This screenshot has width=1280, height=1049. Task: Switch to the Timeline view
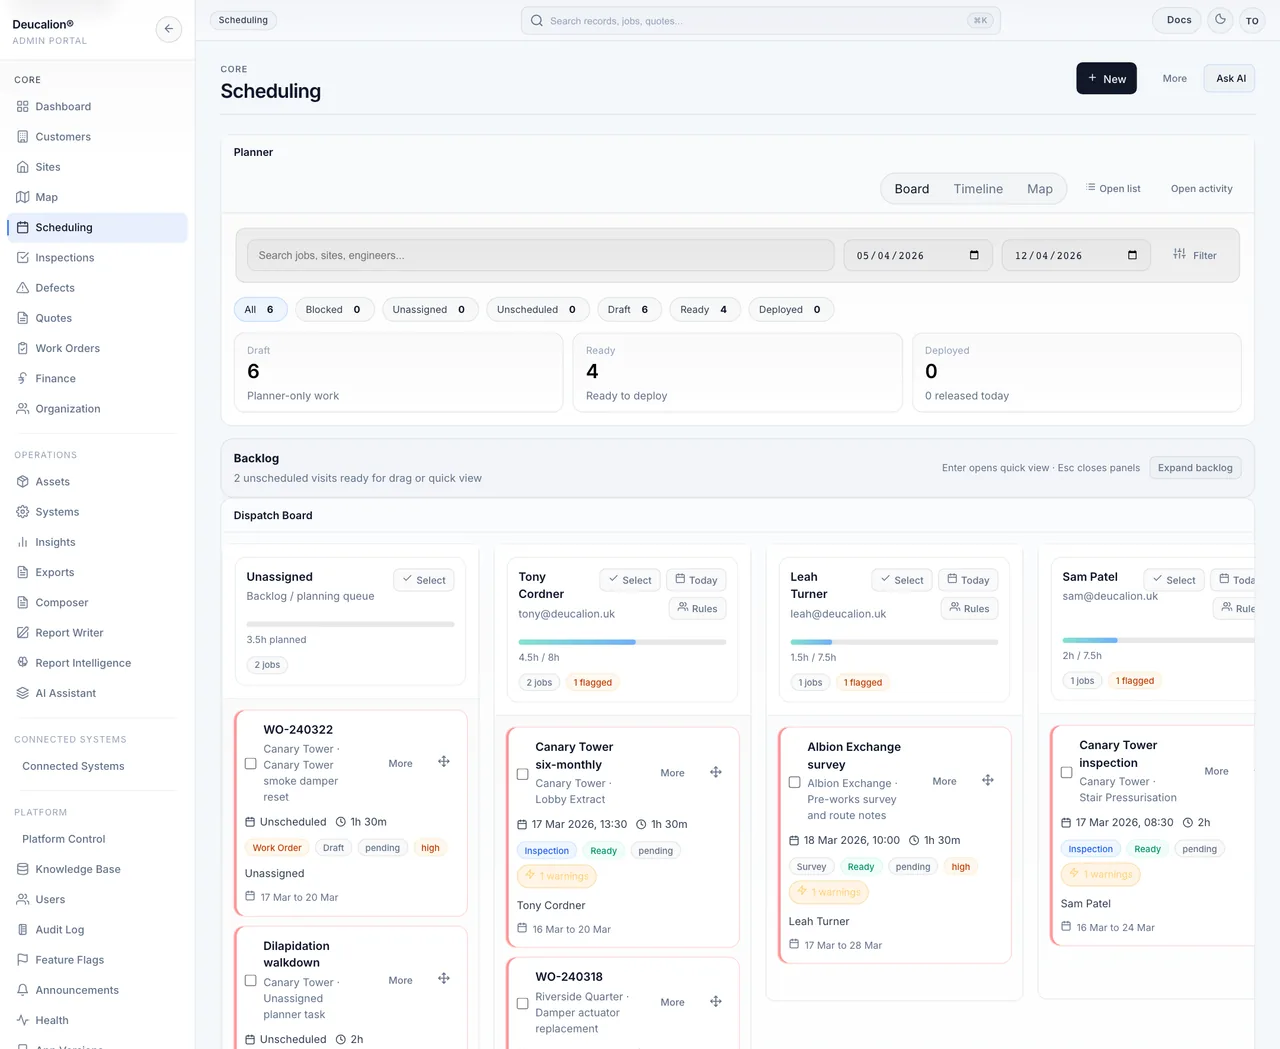click(978, 188)
